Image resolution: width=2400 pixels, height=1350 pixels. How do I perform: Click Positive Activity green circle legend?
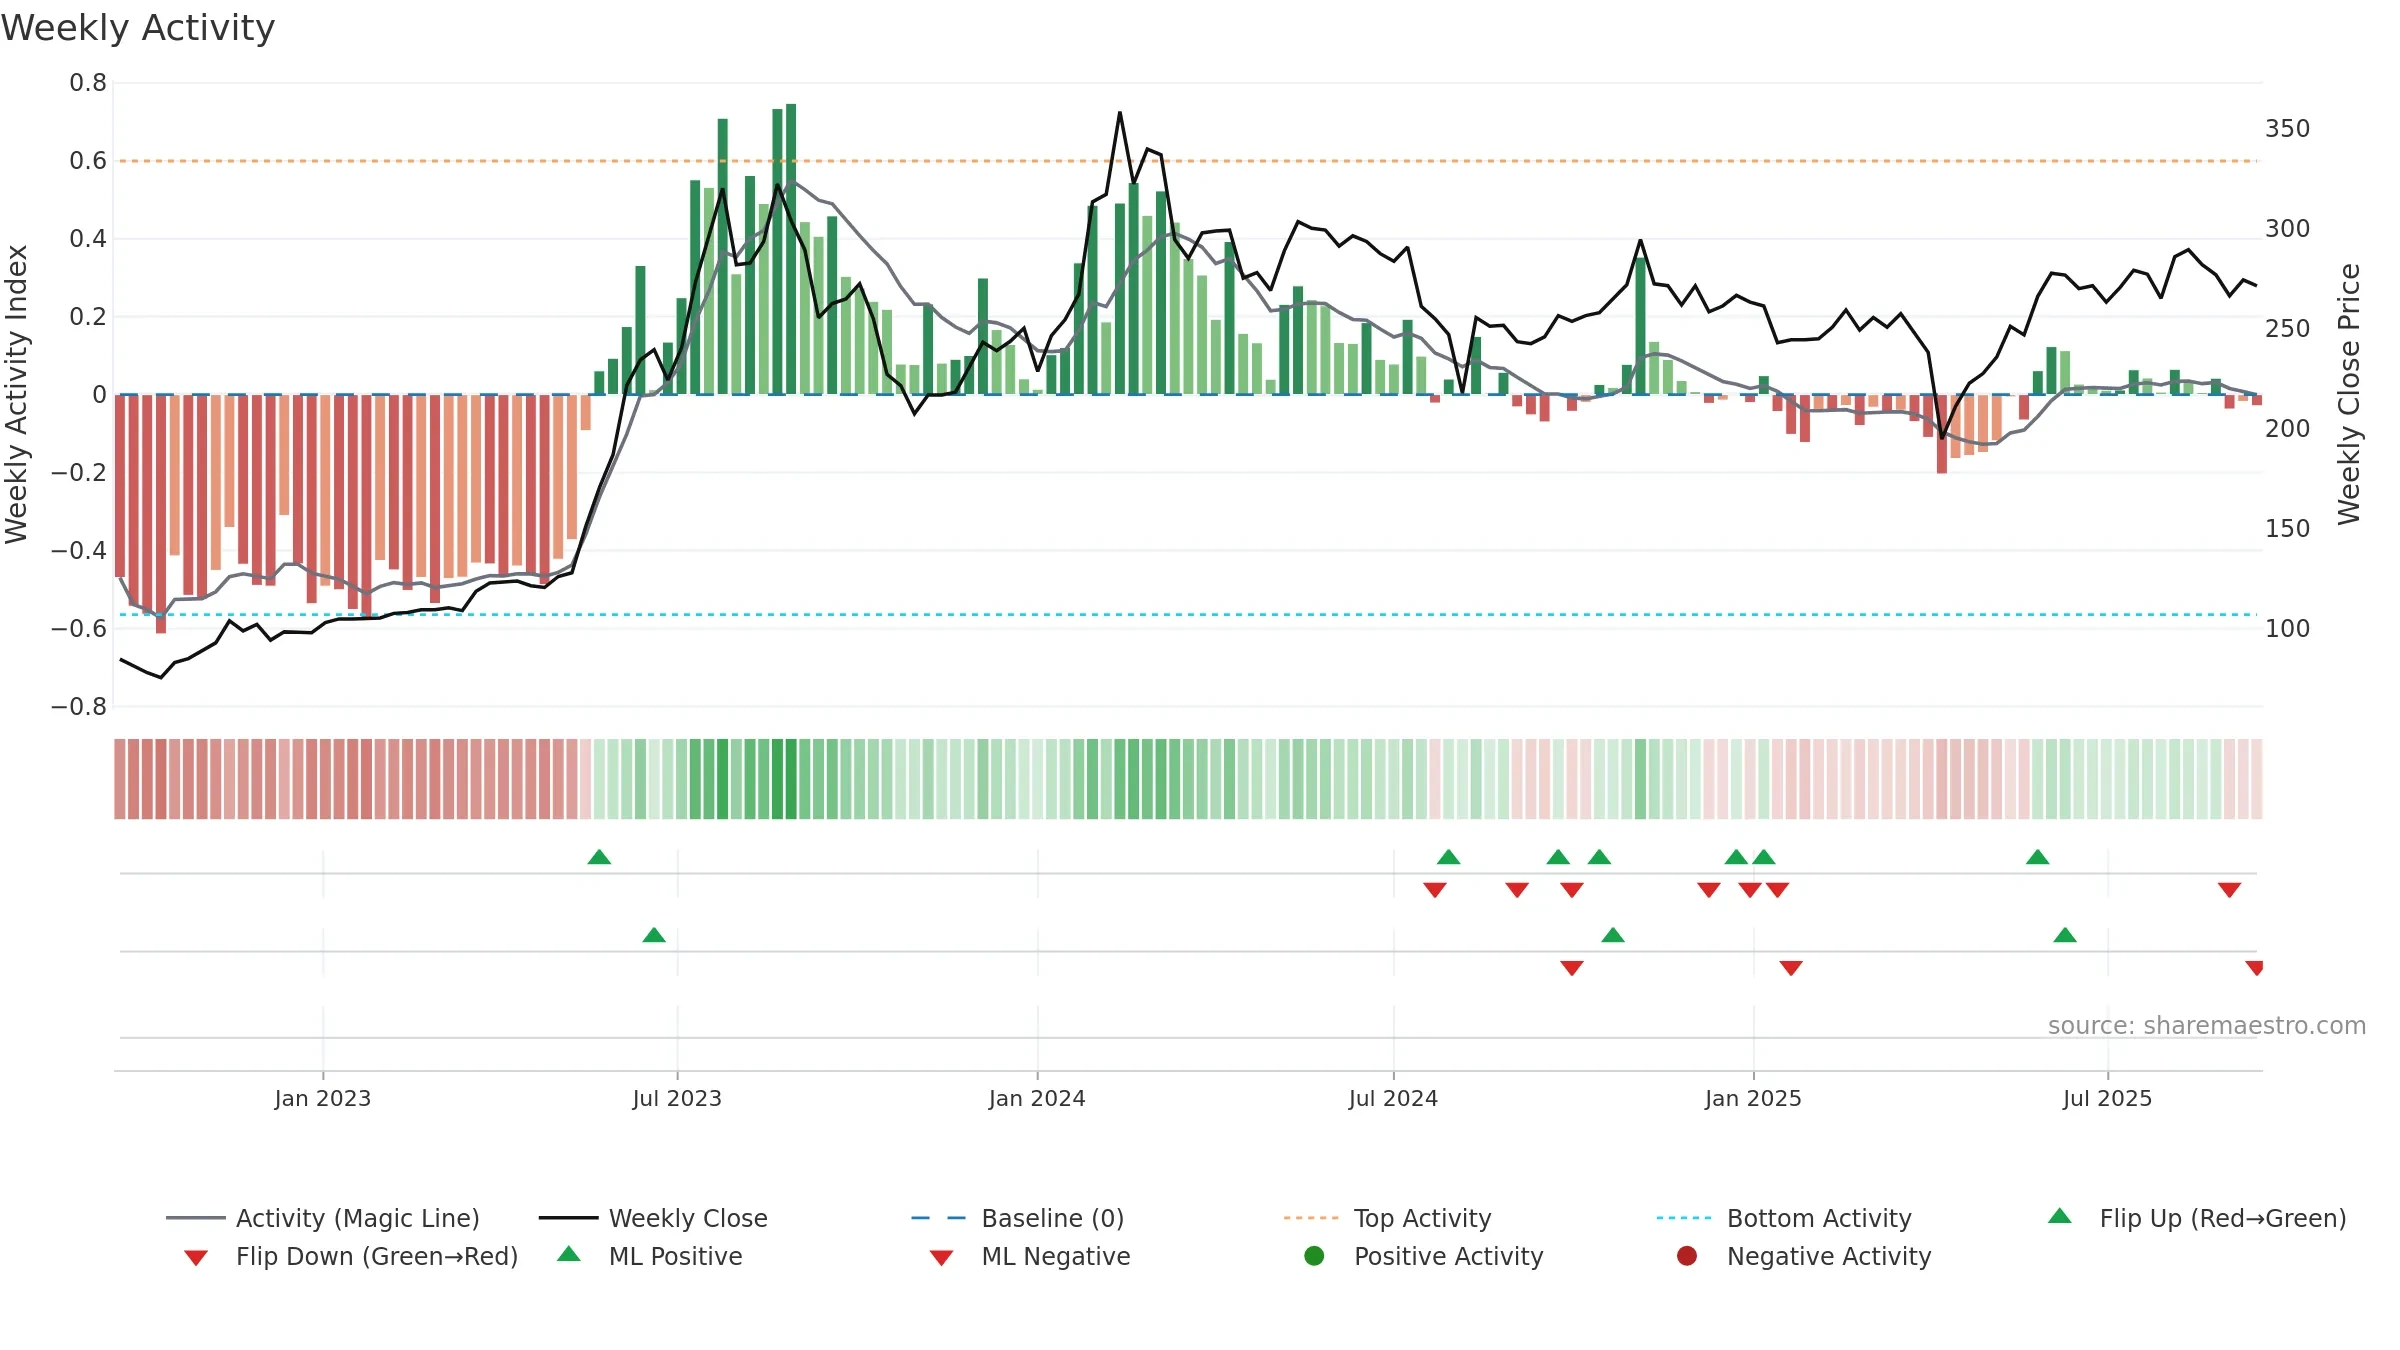[1315, 1256]
